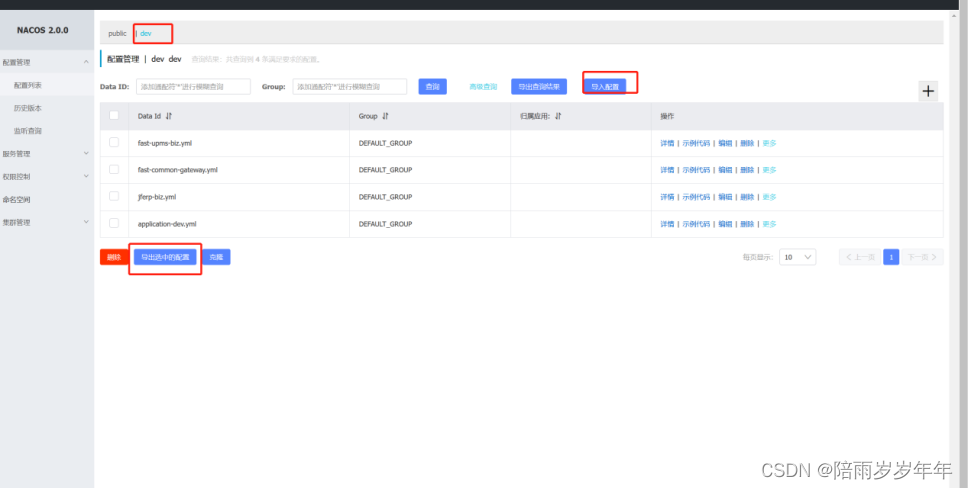The height and width of the screenshot is (489, 968).
Task: Sort table by Data Id column icon
Action: tap(169, 116)
